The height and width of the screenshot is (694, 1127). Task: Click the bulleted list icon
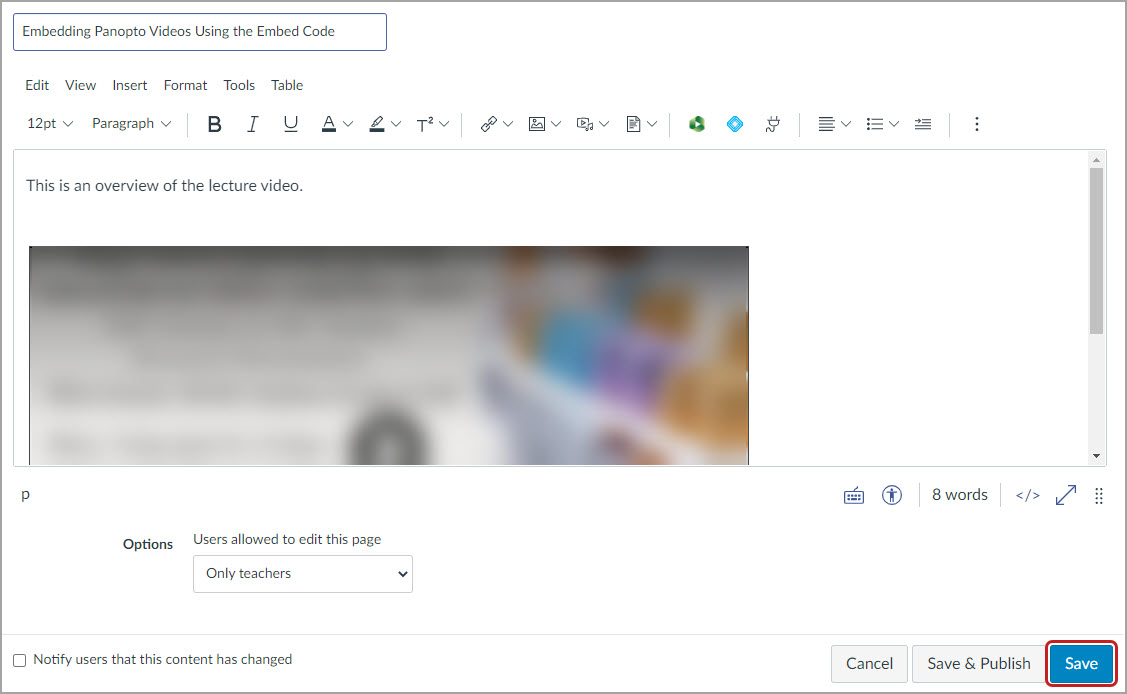tap(874, 124)
